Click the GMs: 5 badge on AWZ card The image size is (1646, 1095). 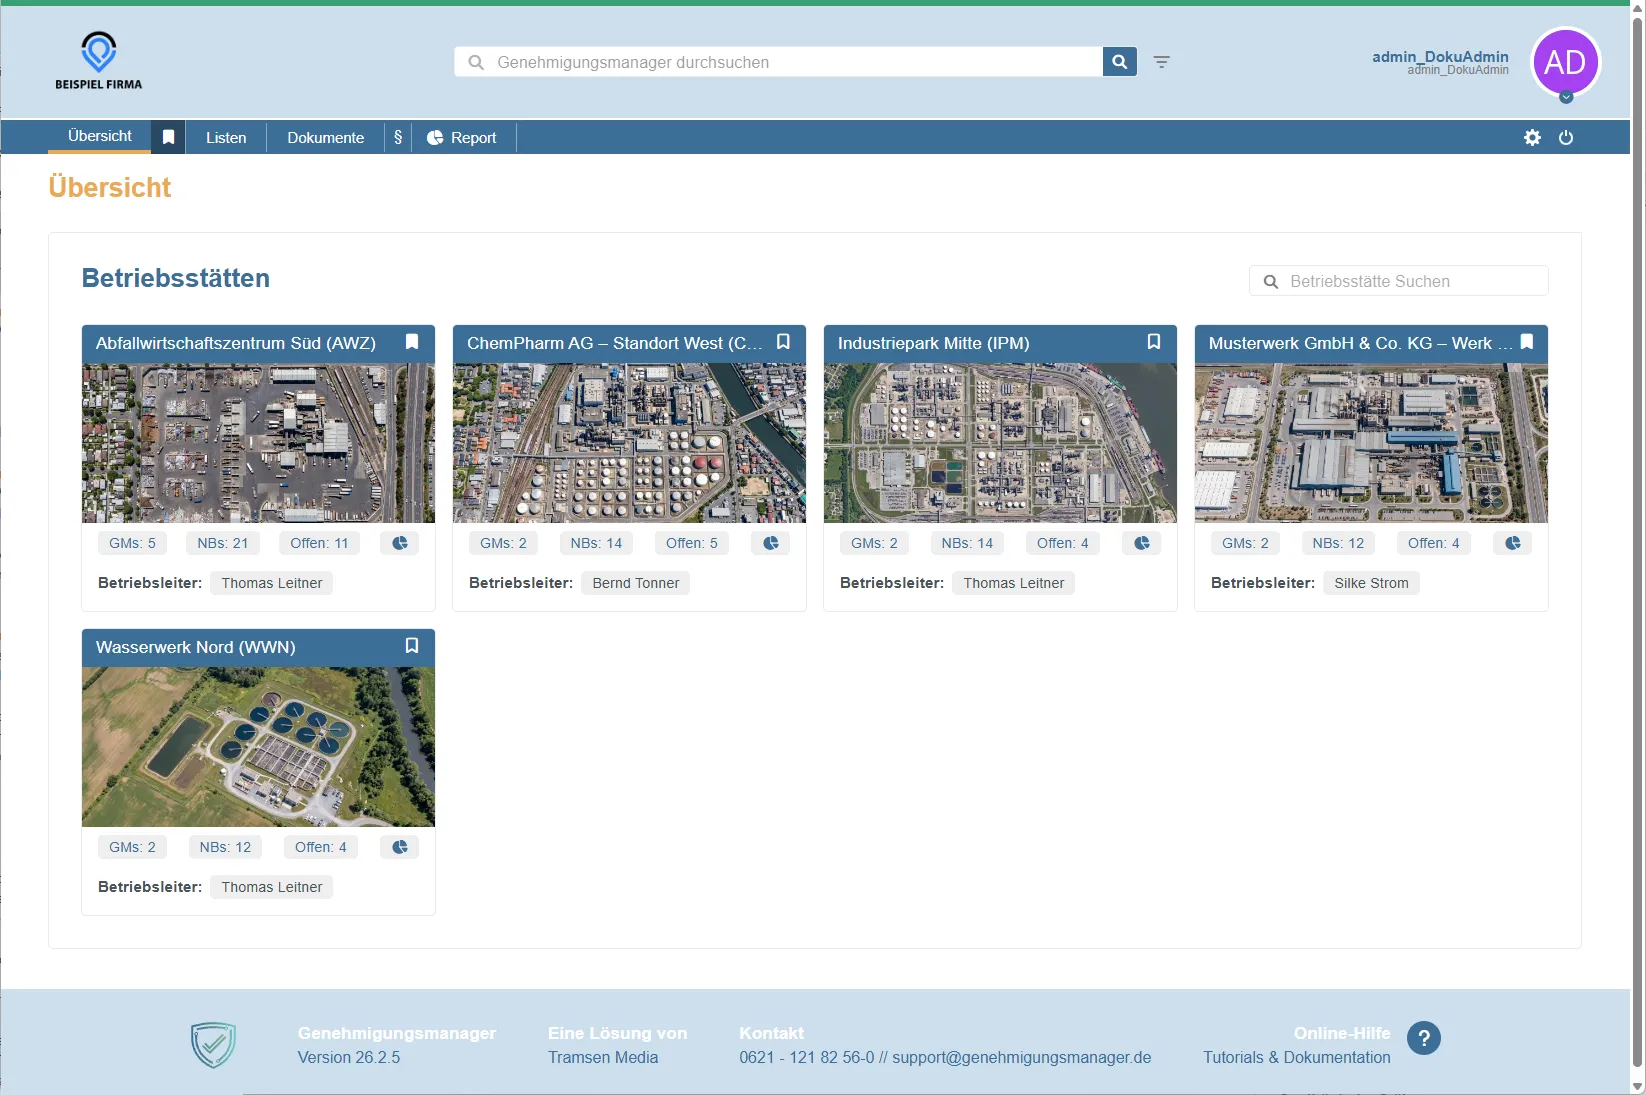pyautogui.click(x=133, y=543)
